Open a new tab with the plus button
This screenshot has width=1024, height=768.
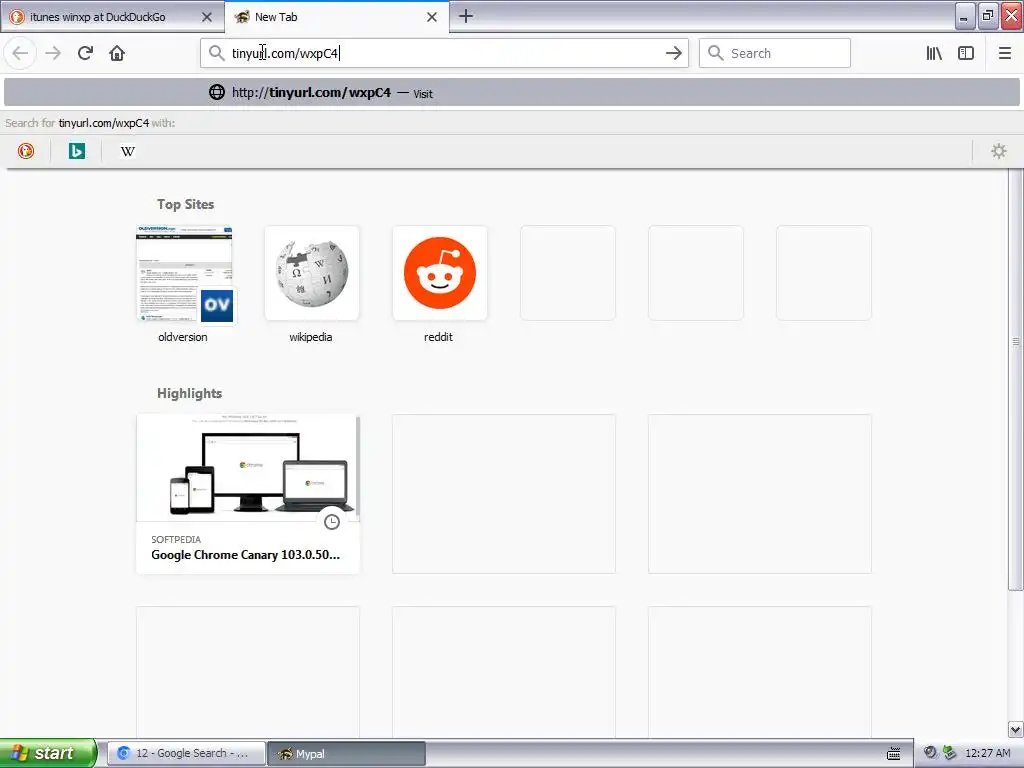(466, 16)
